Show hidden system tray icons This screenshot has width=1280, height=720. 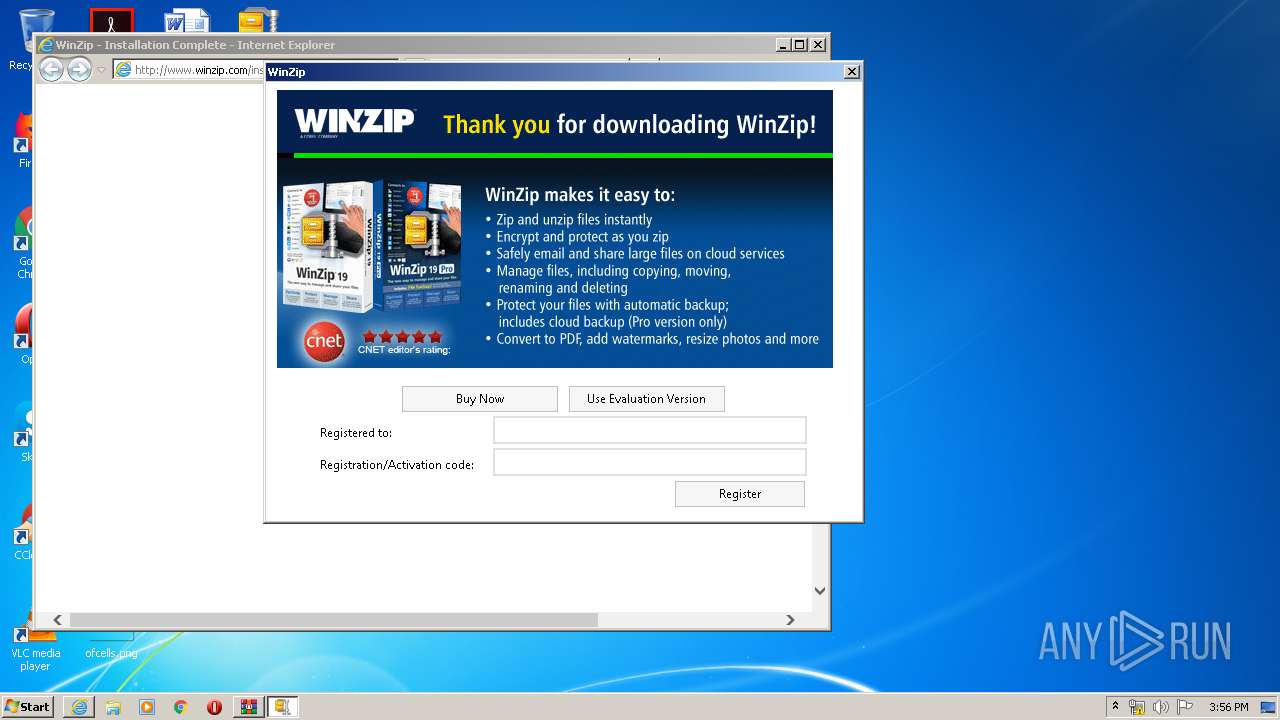point(1115,706)
